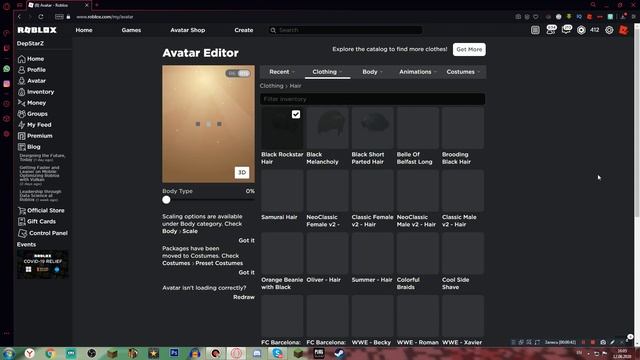
Task: Open the Messages chat icon in header
Action: [567, 29]
